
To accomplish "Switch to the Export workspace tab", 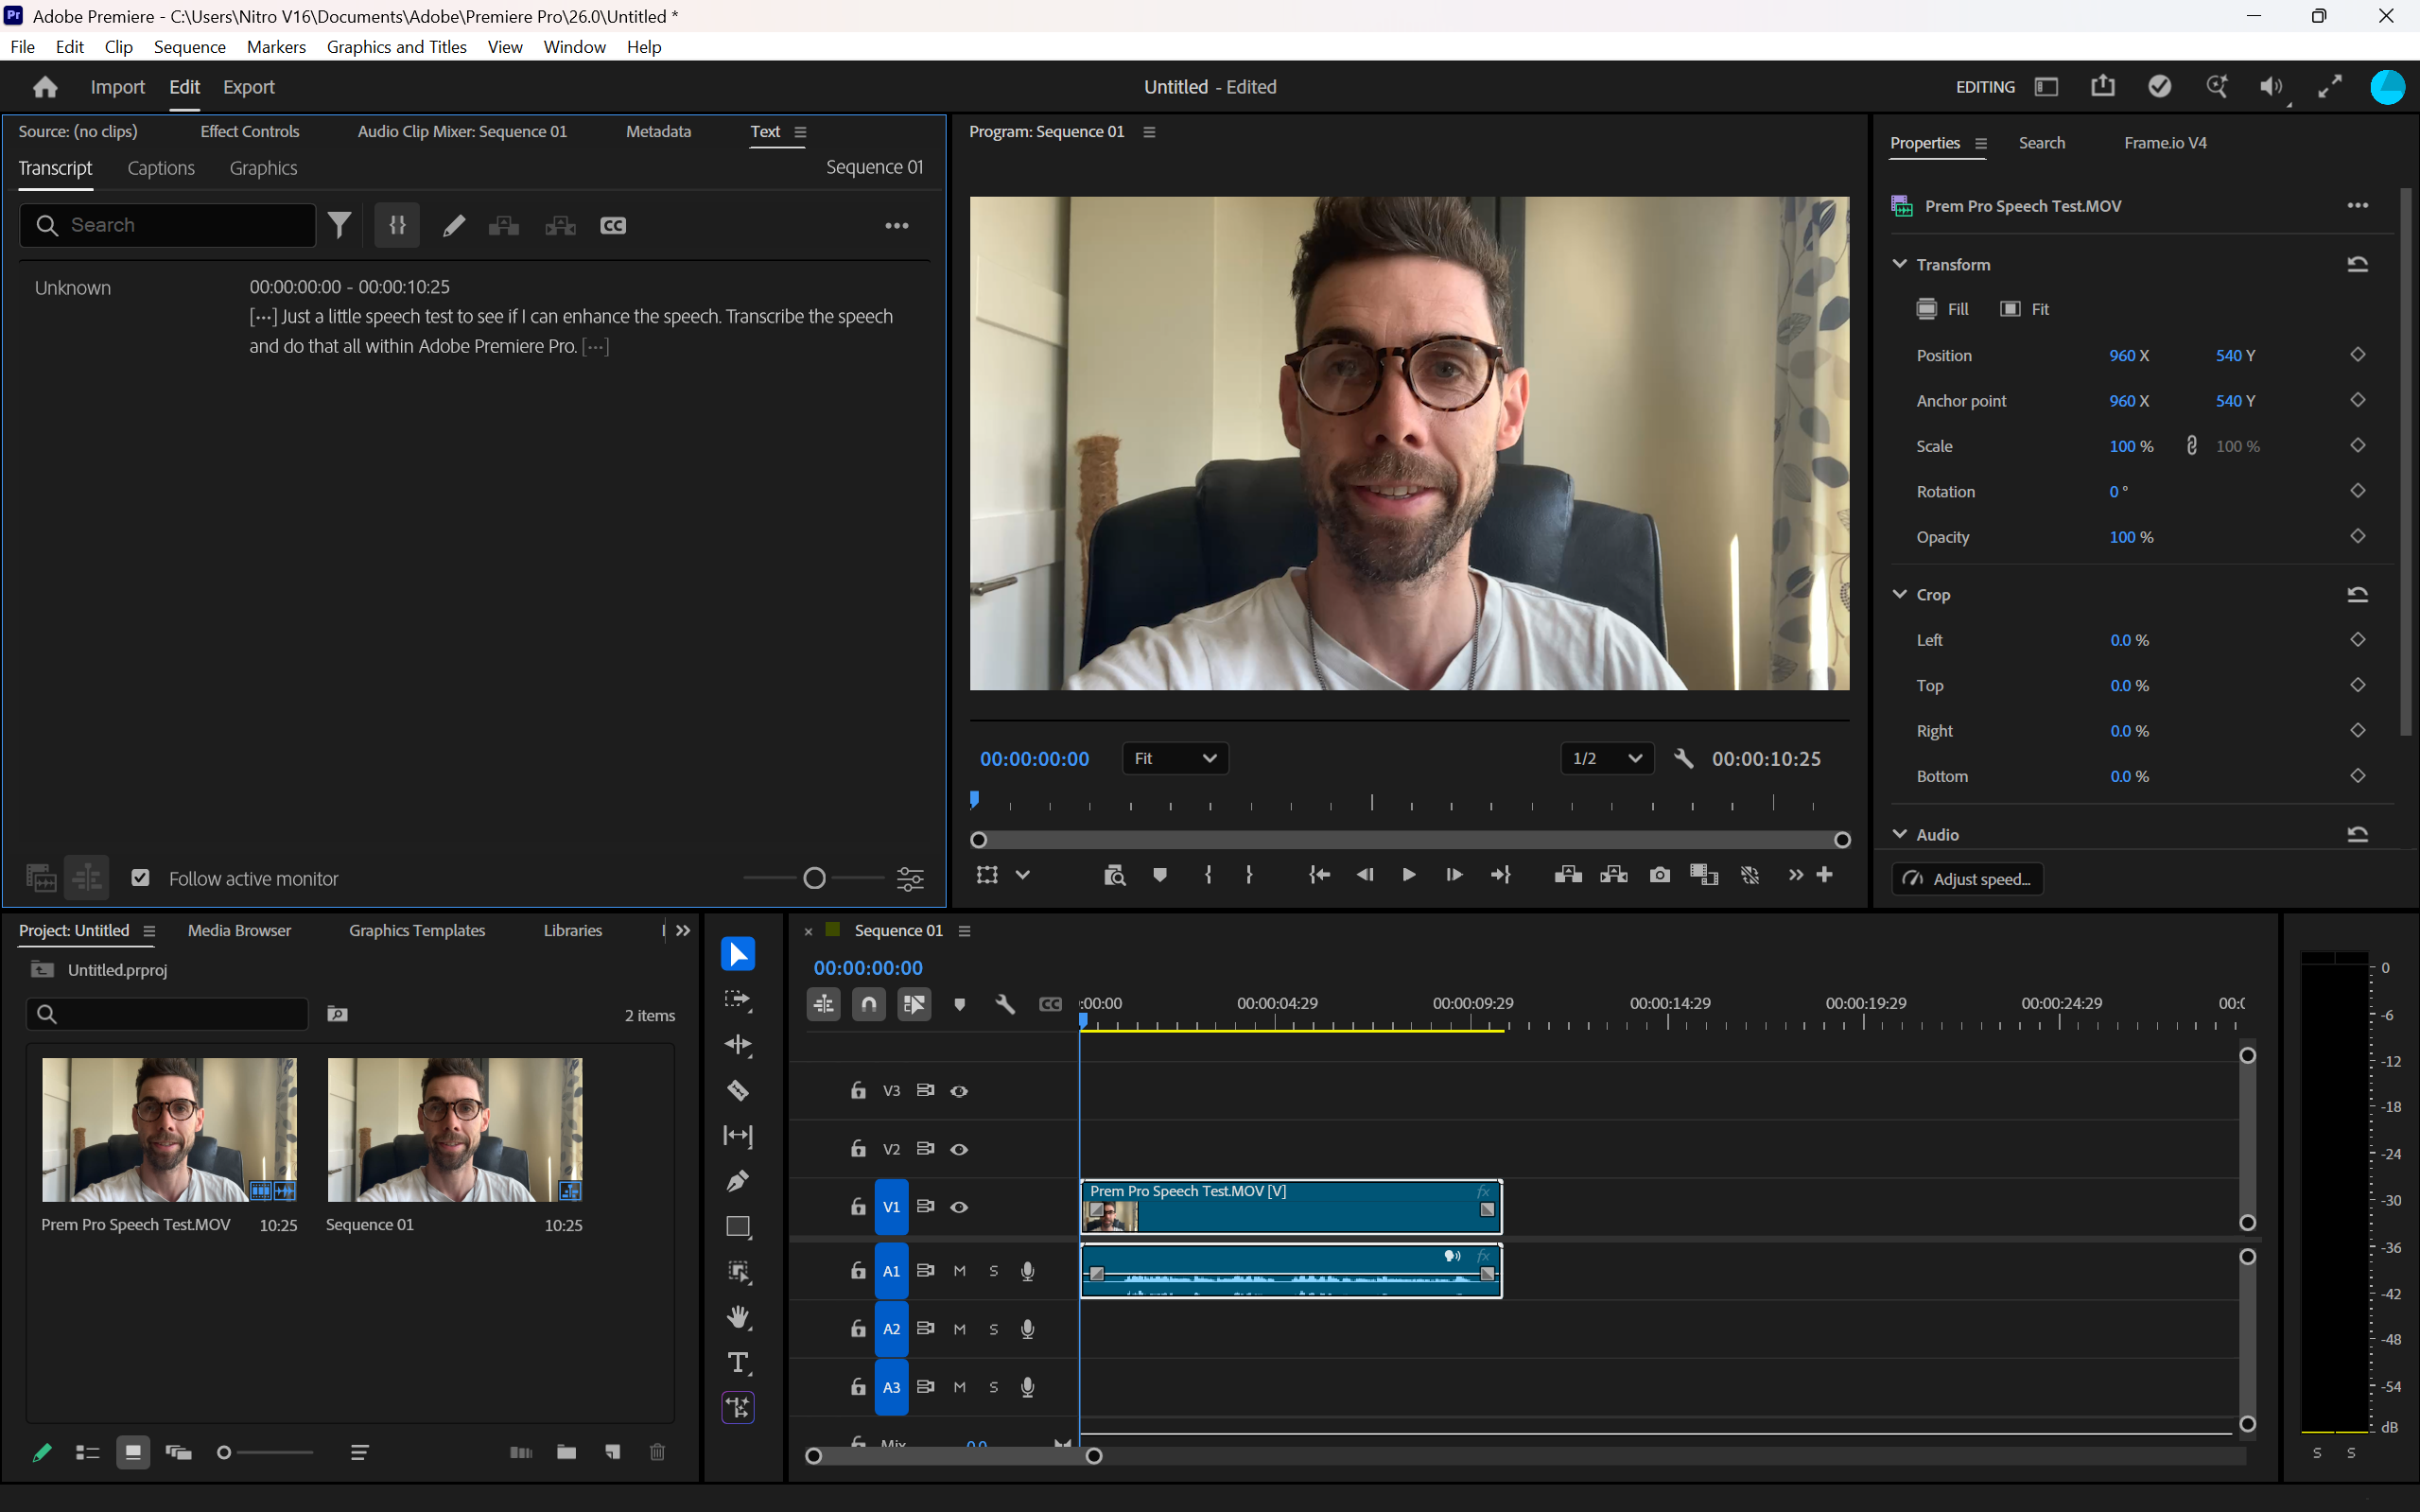I will pyautogui.click(x=249, y=87).
